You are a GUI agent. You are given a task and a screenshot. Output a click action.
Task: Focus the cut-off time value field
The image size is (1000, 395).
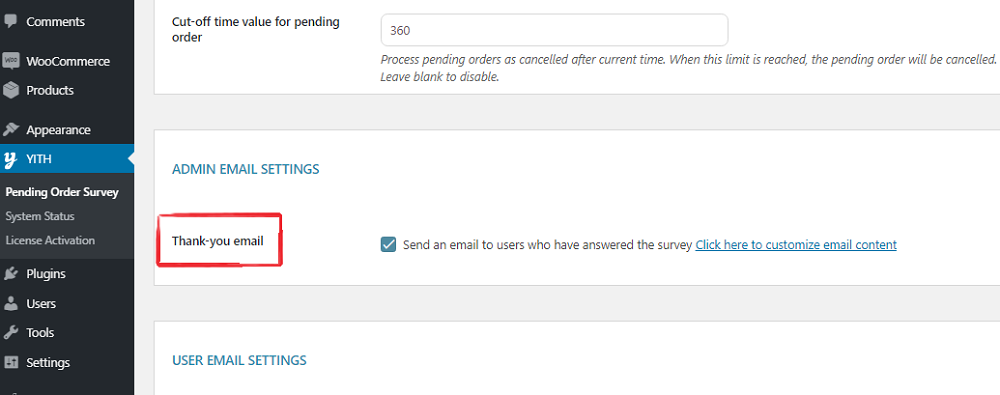[x=554, y=30]
